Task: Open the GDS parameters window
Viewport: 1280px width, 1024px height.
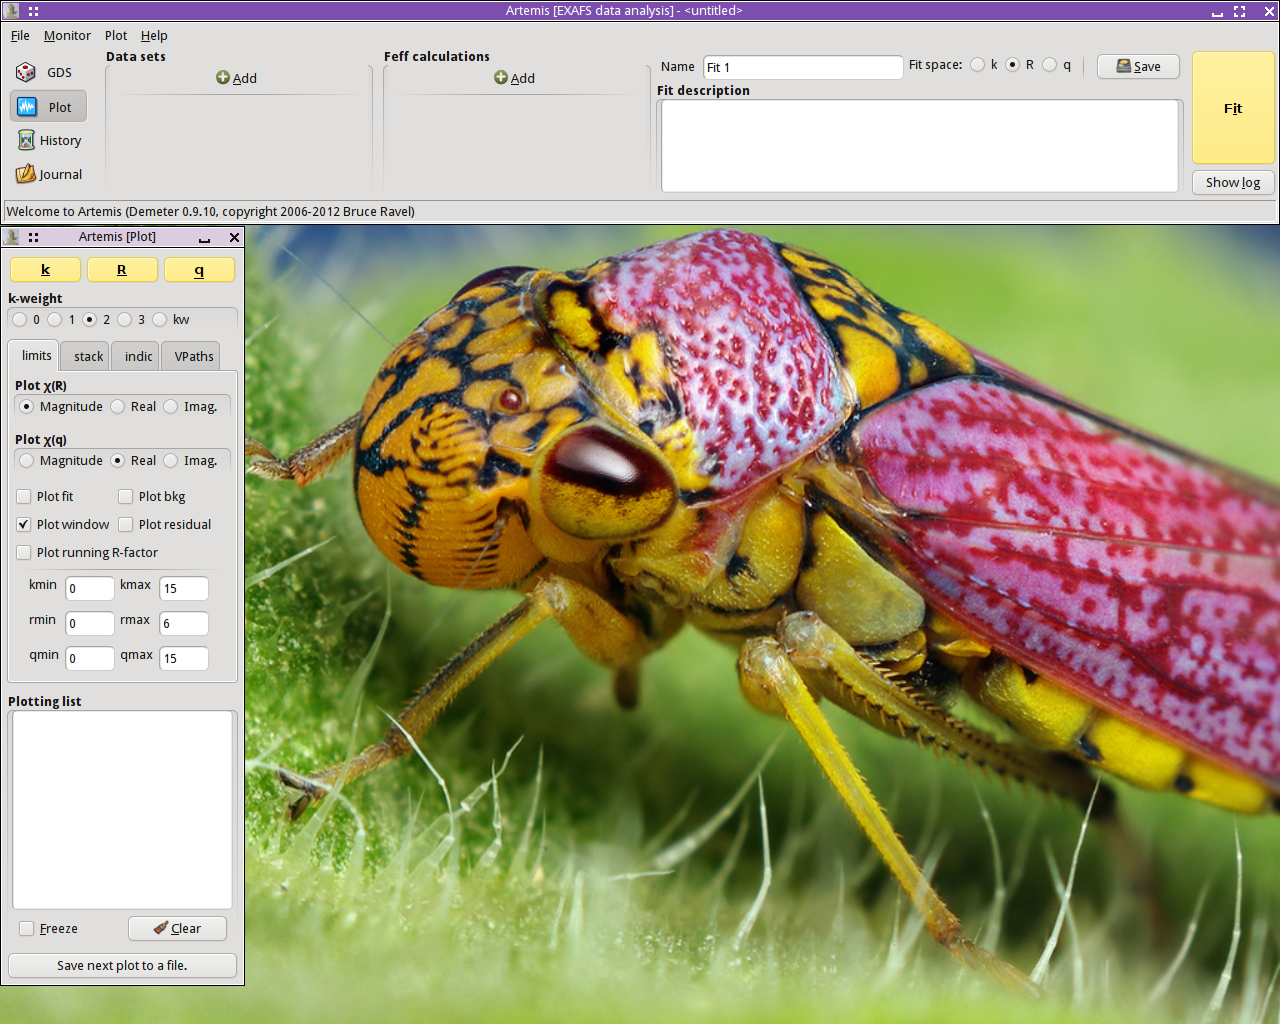Action: (48, 72)
